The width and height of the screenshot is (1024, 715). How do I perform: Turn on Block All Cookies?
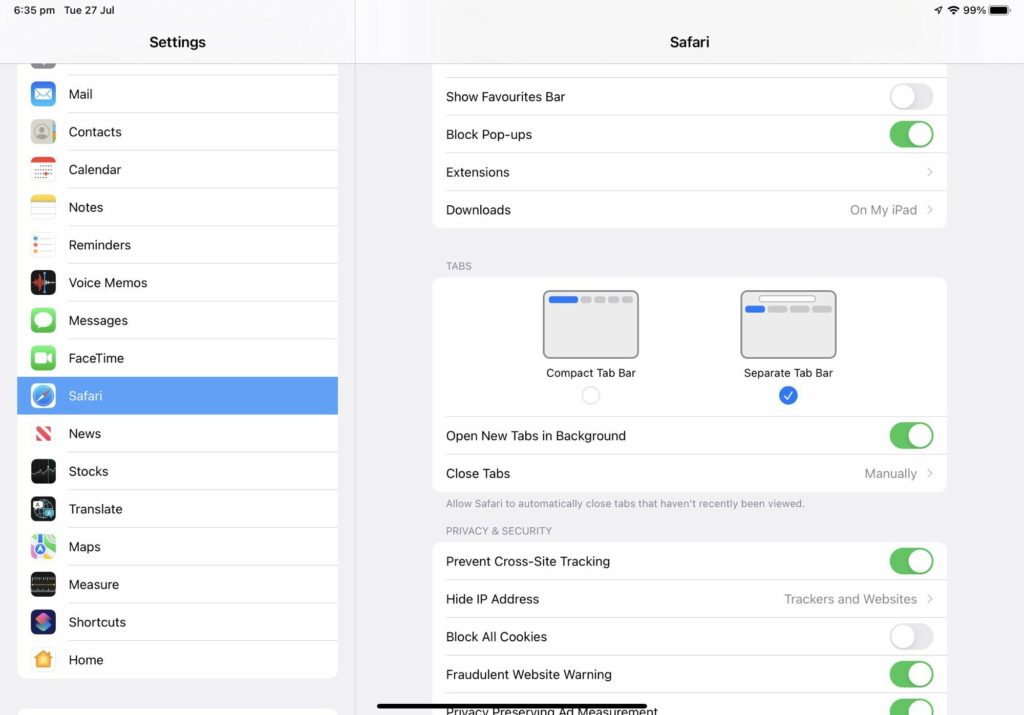point(910,636)
